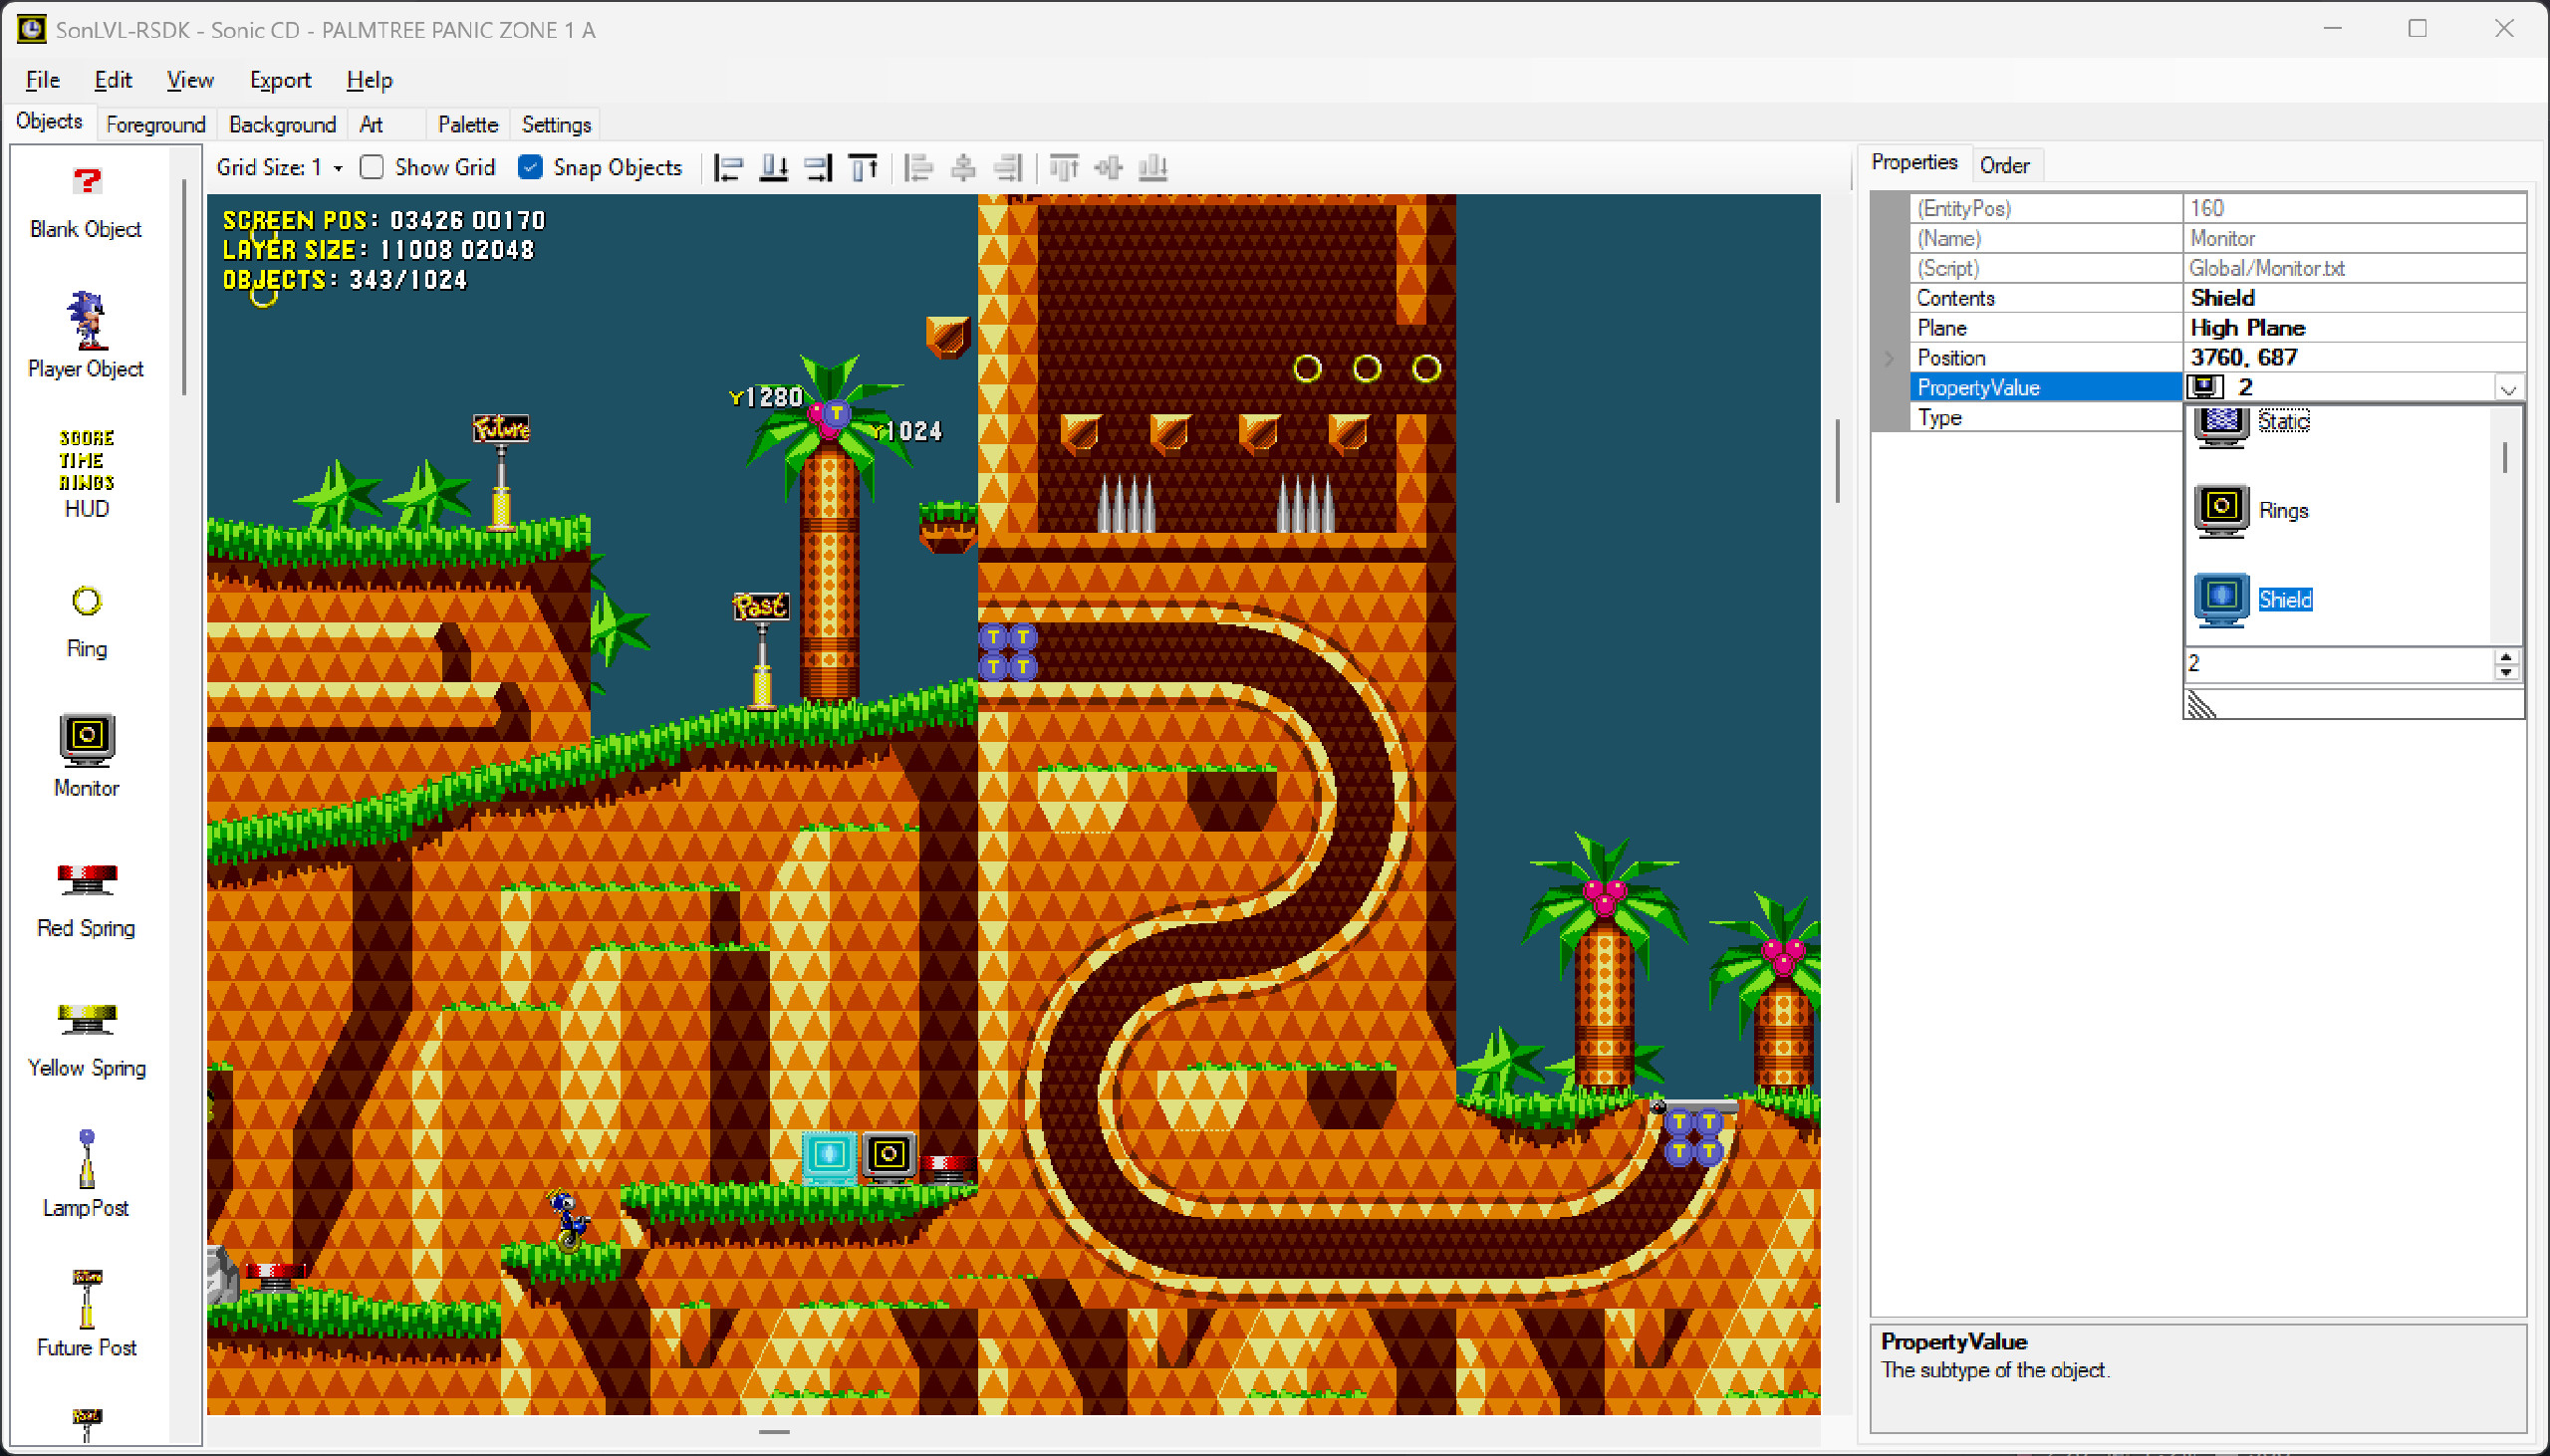
Task: Select the Red Spring object
Action: [x=87, y=899]
